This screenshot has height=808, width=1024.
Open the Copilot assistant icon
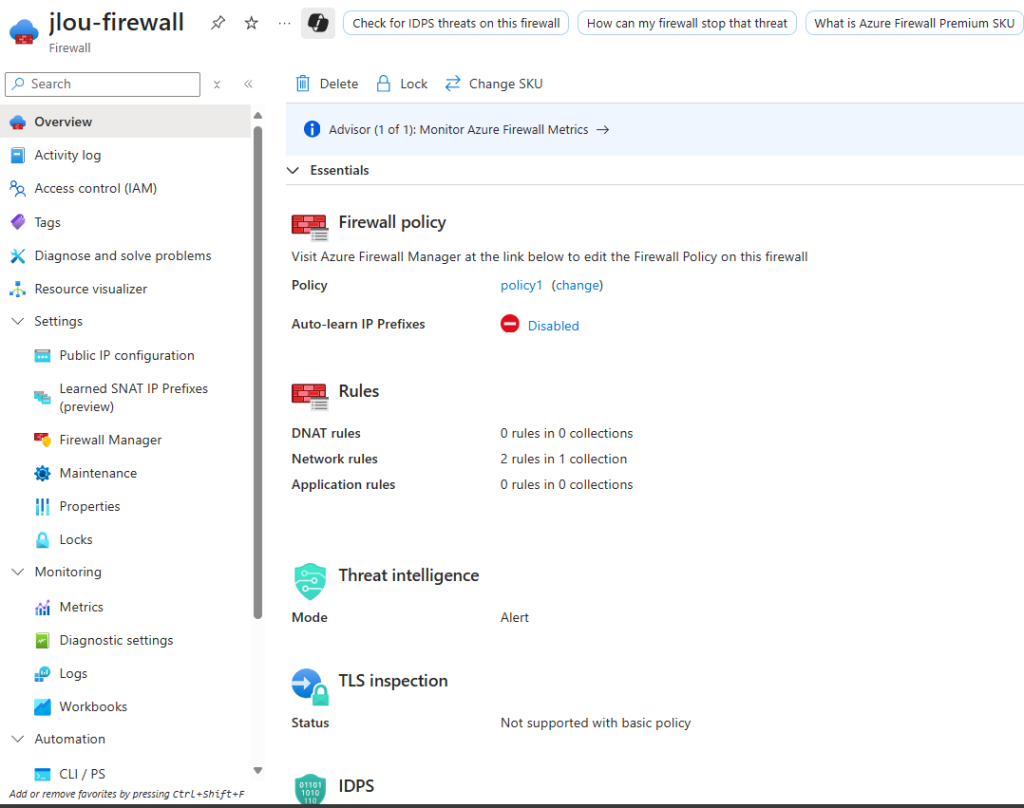click(x=318, y=23)
